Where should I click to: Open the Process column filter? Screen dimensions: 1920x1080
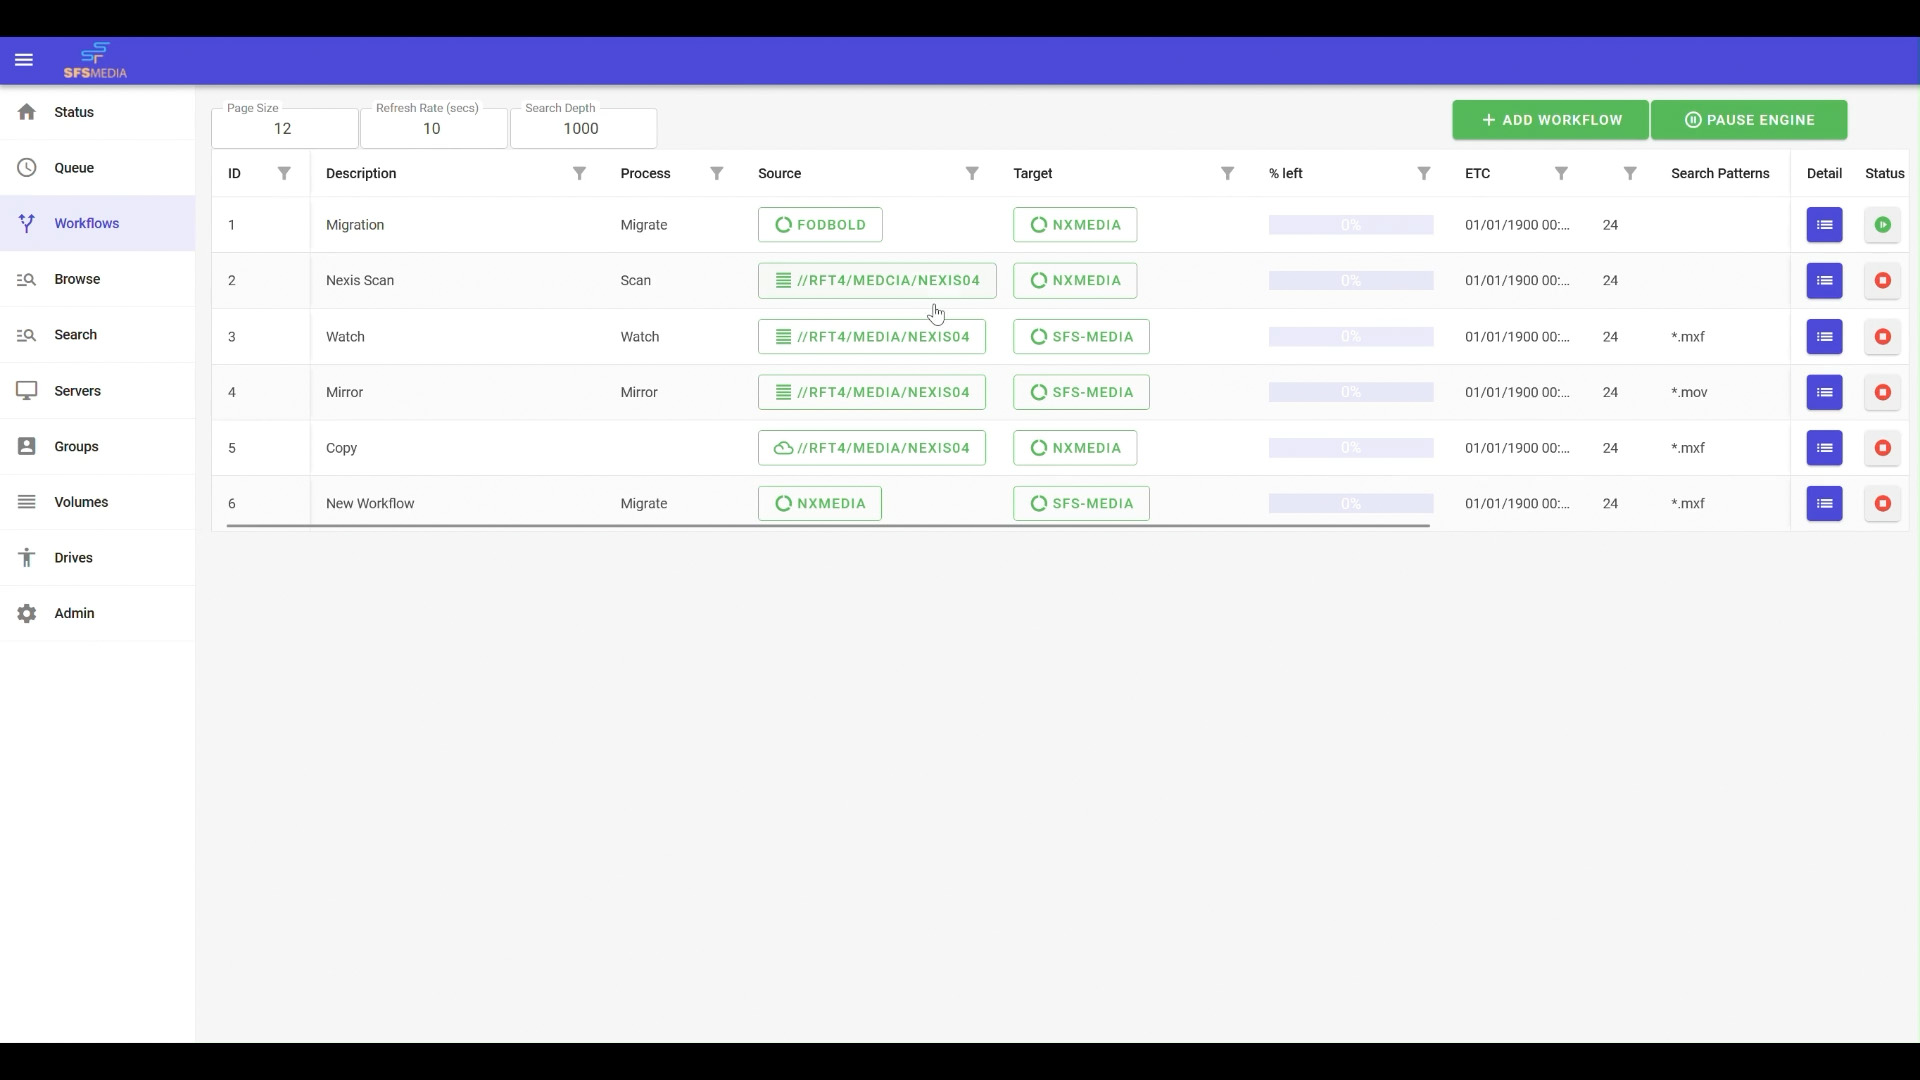coord(716,174)
